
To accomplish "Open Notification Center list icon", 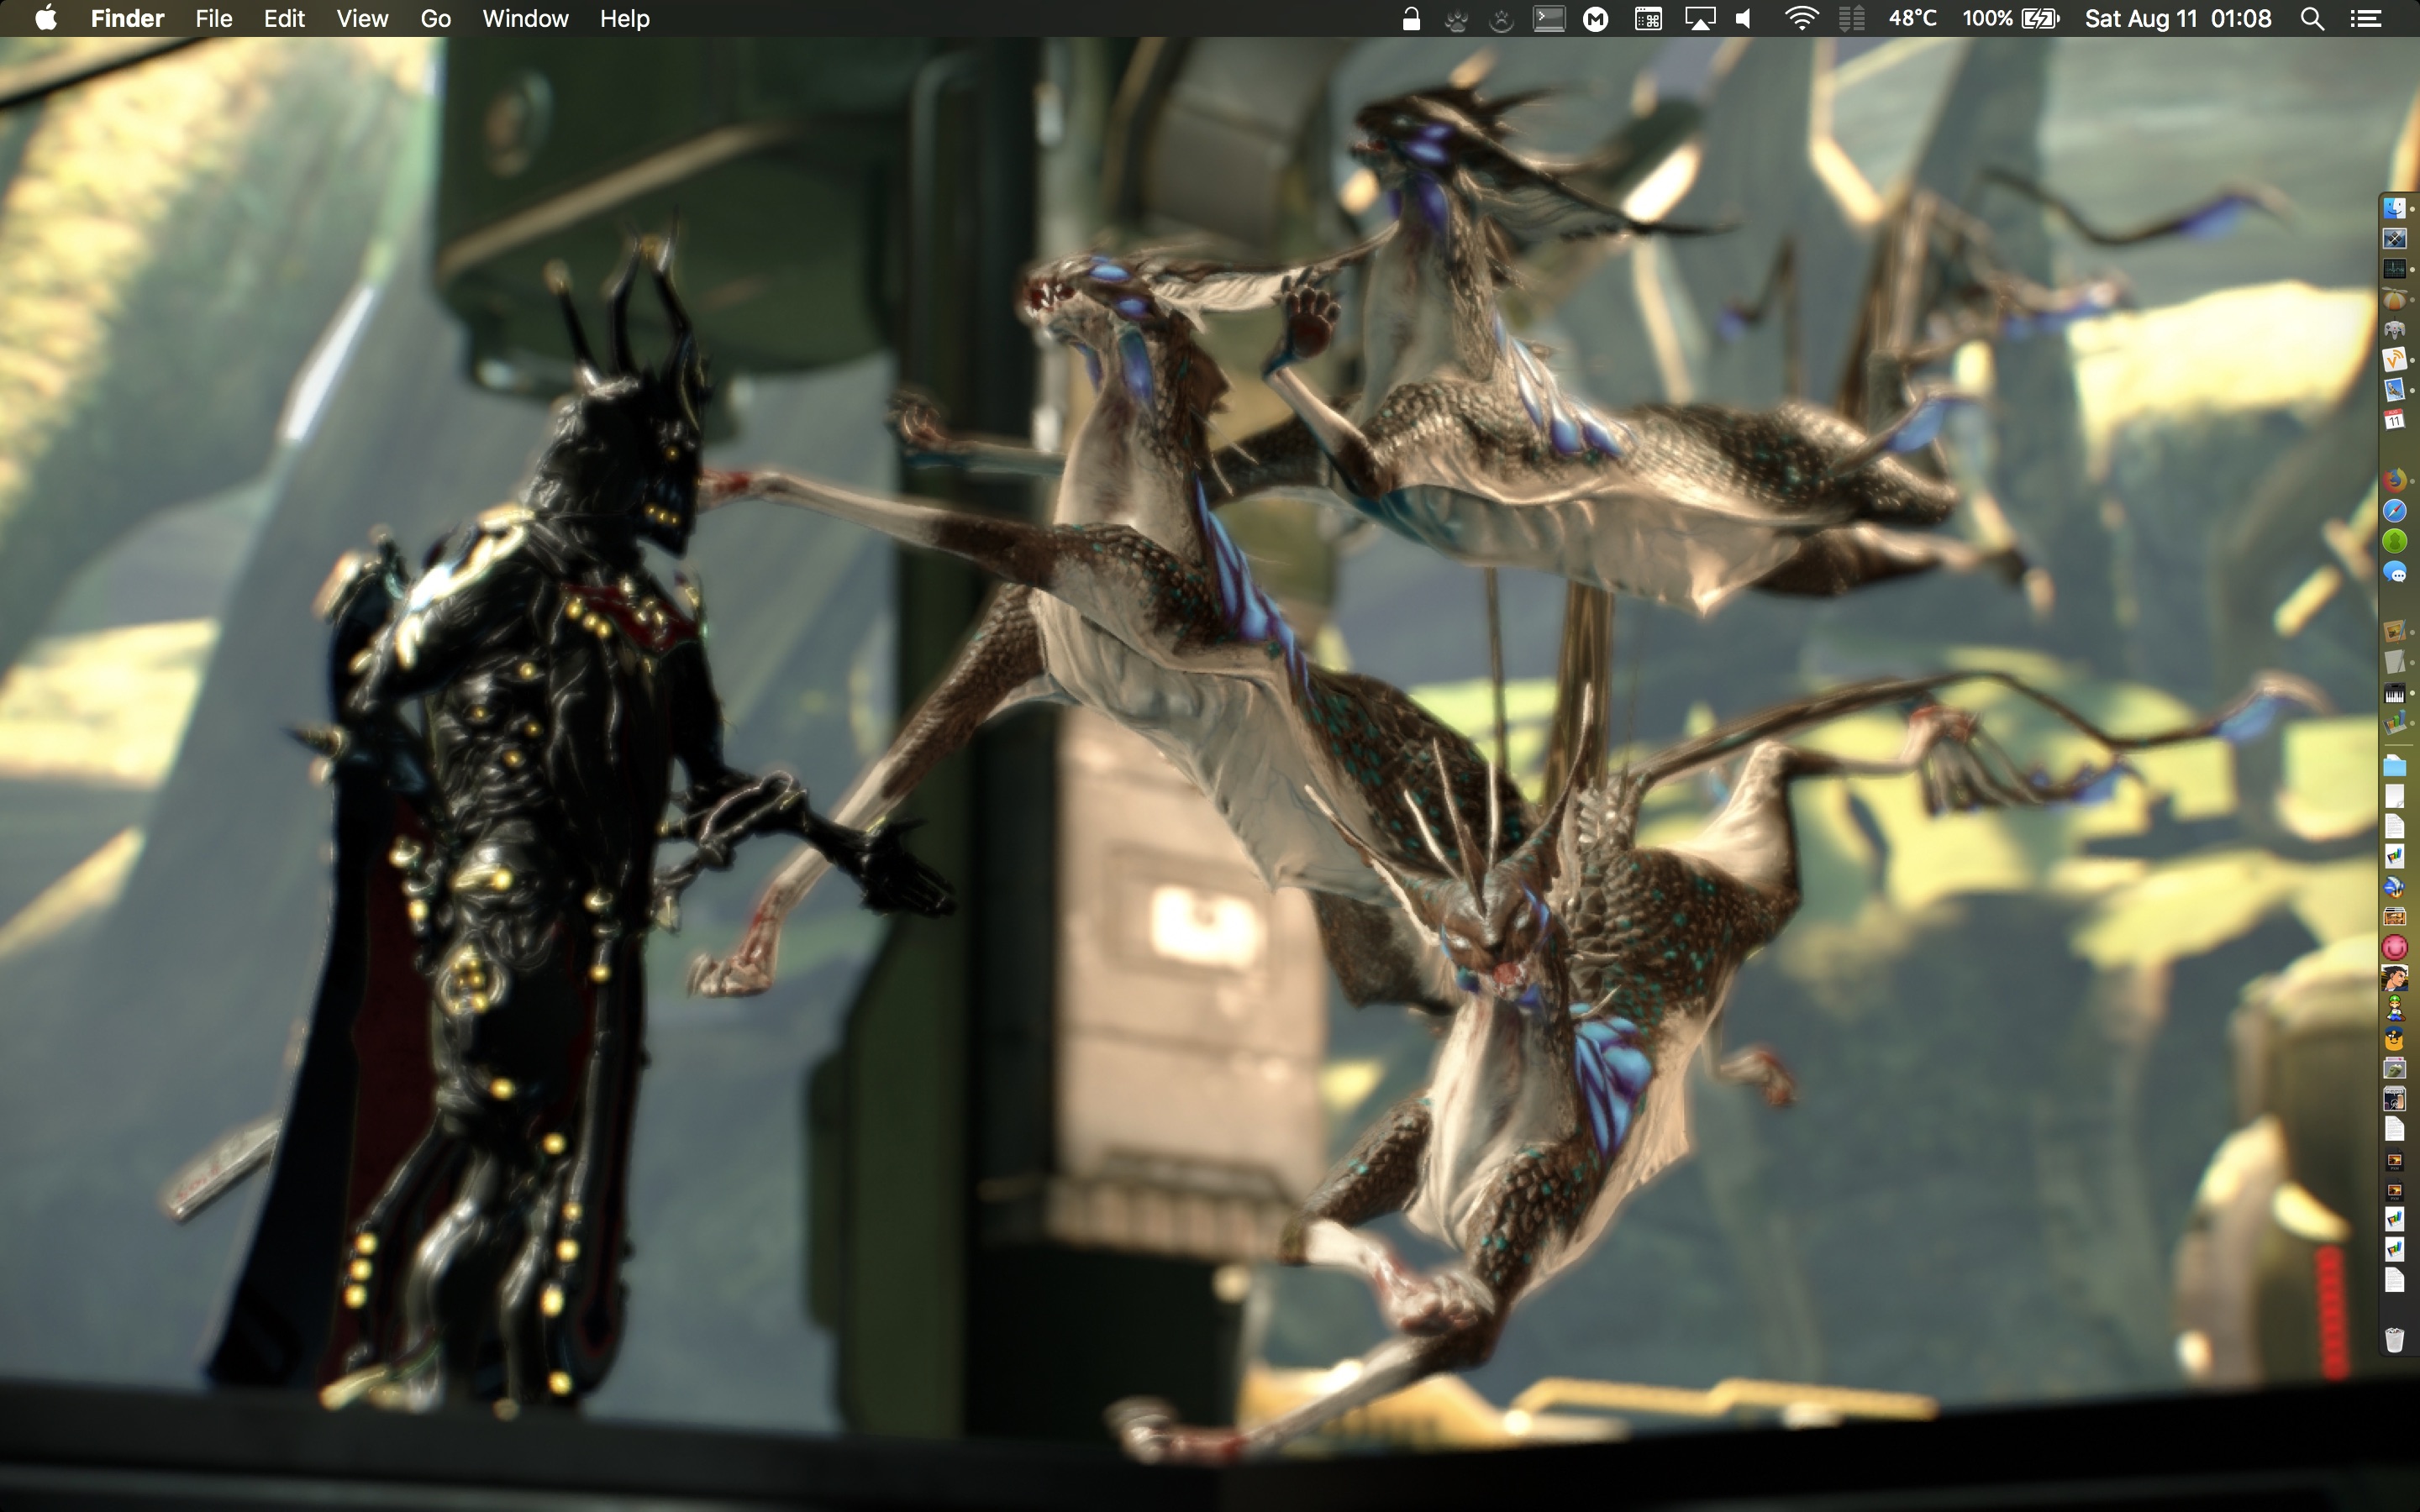I will [2365, 18].
